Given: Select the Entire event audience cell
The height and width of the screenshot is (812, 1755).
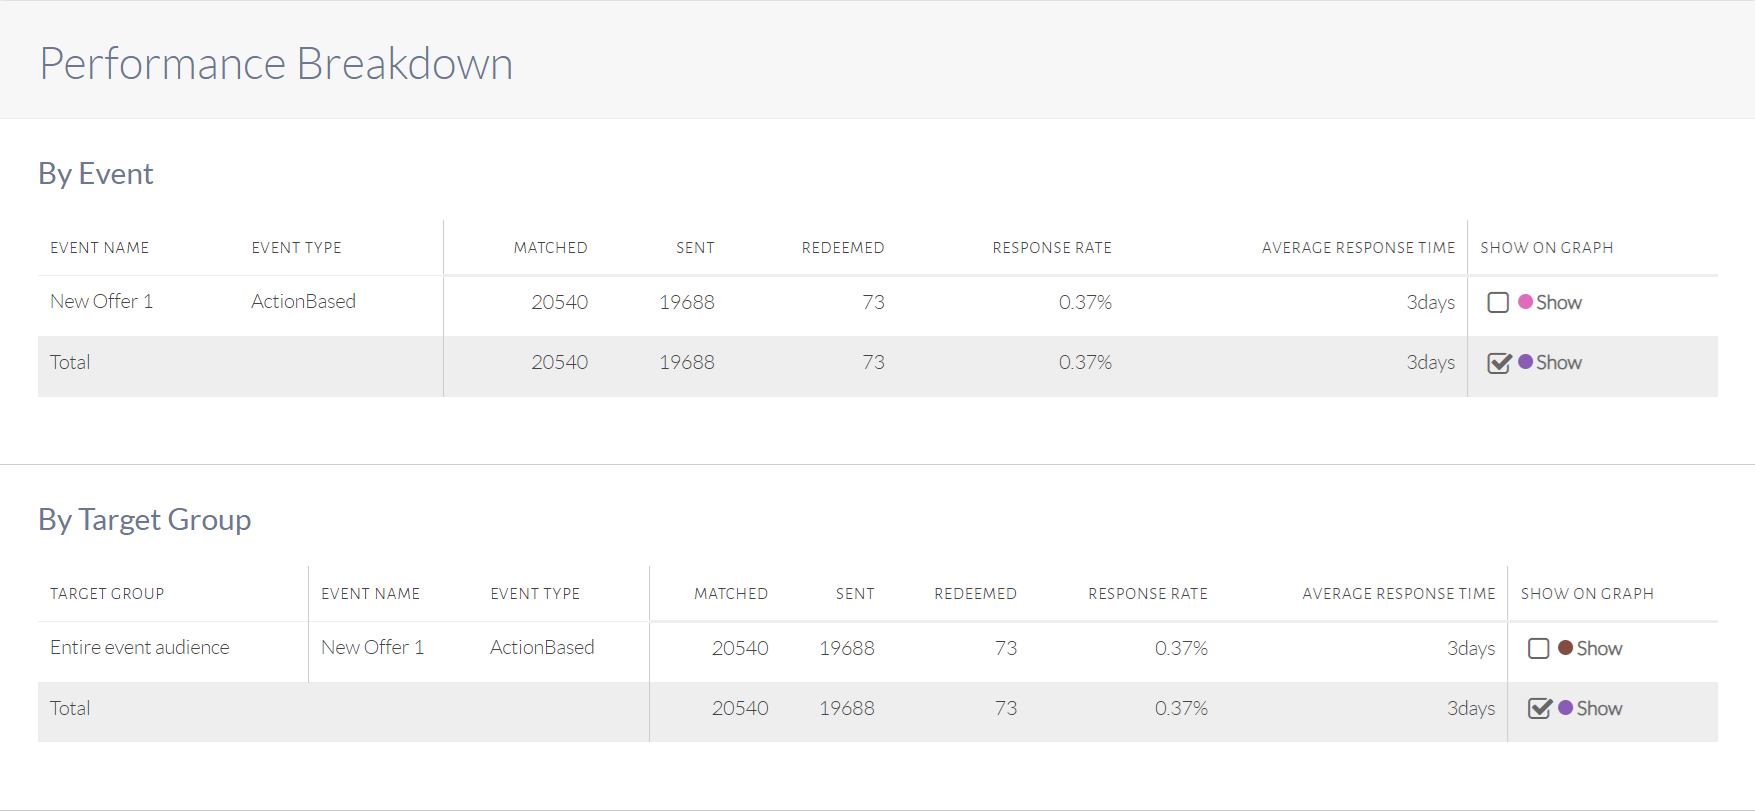Looking at the screenshot, I should 140,648.
